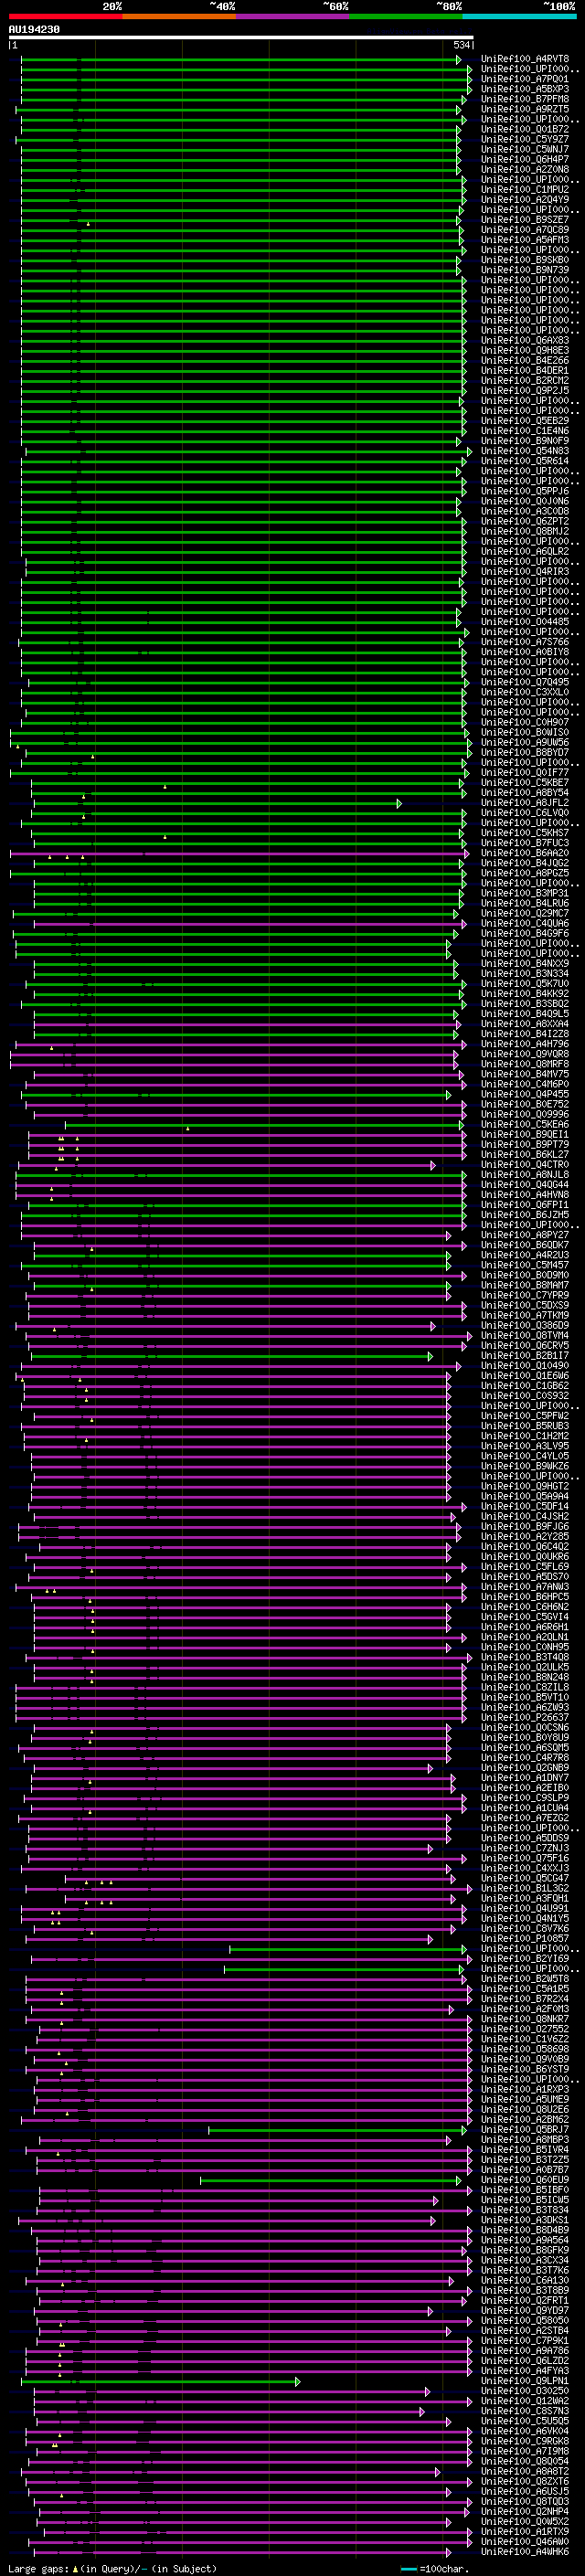The width and height of the screenshot is (585, 2576).
Task: Select hit label UniRef100_A8BY54
Action: pos(524,793)
